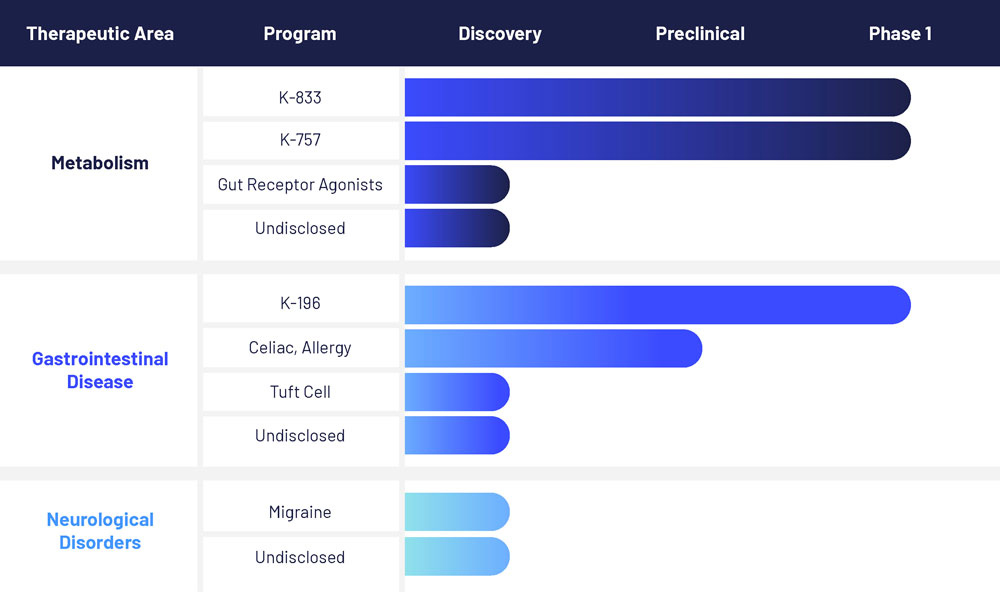Viewport: 1000px width, 592px height.
Task: Select Undisclosed program under Metabolism
Action: tap(300, 228)
